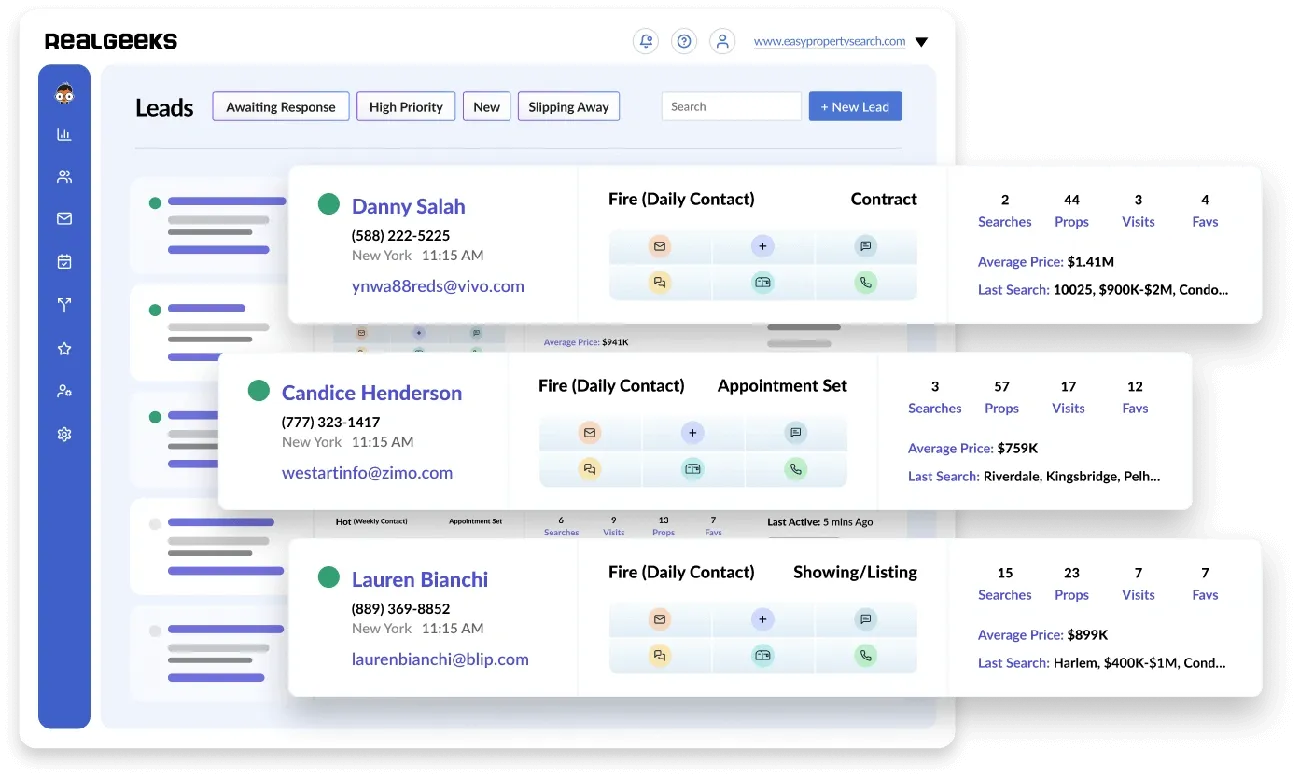Screen dimensions: 1300x777
Task: Select the Slipping Away filter
Action: tap(569, 107)
